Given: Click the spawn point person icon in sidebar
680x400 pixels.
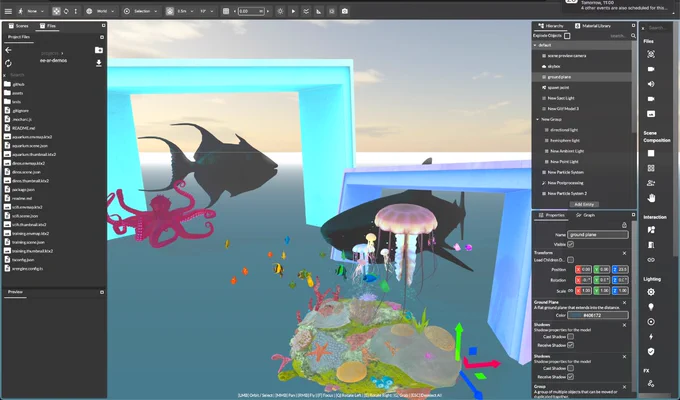Looking at the screenshot, I should (x=651, y=183).
